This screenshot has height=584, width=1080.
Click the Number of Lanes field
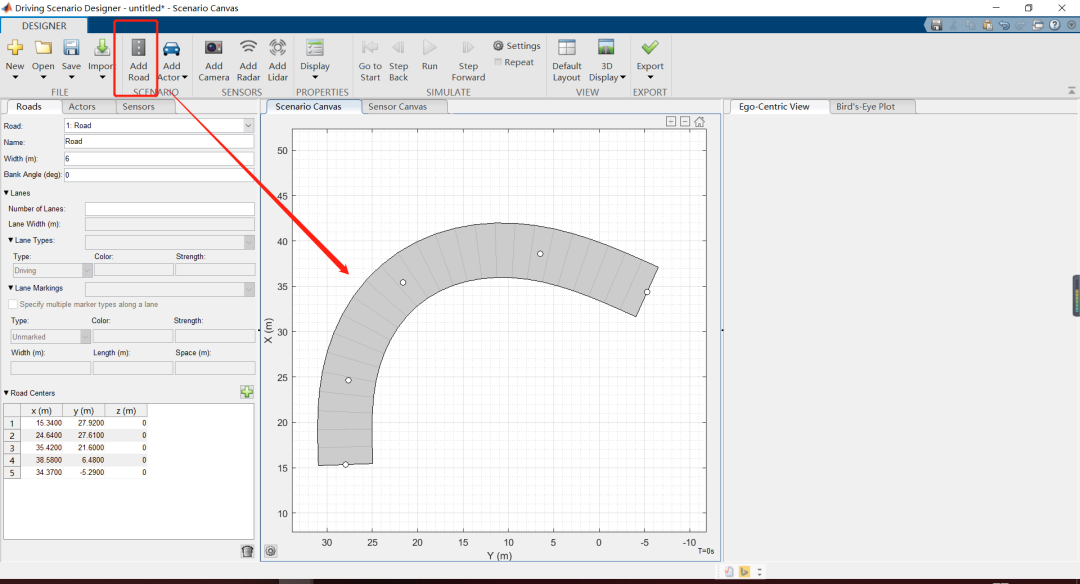point(169,209)
